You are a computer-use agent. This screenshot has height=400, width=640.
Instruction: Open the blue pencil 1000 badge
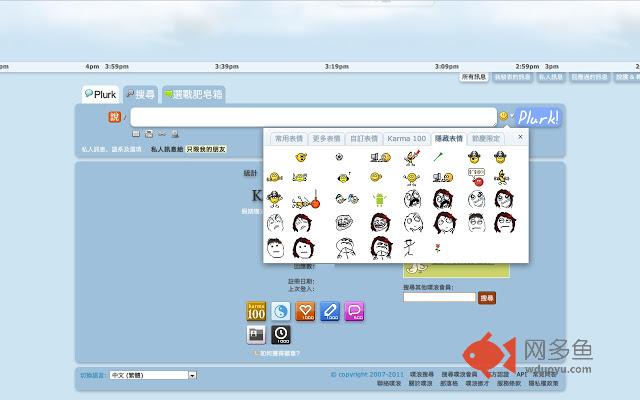pyautogui.click(x=330, y=311)
